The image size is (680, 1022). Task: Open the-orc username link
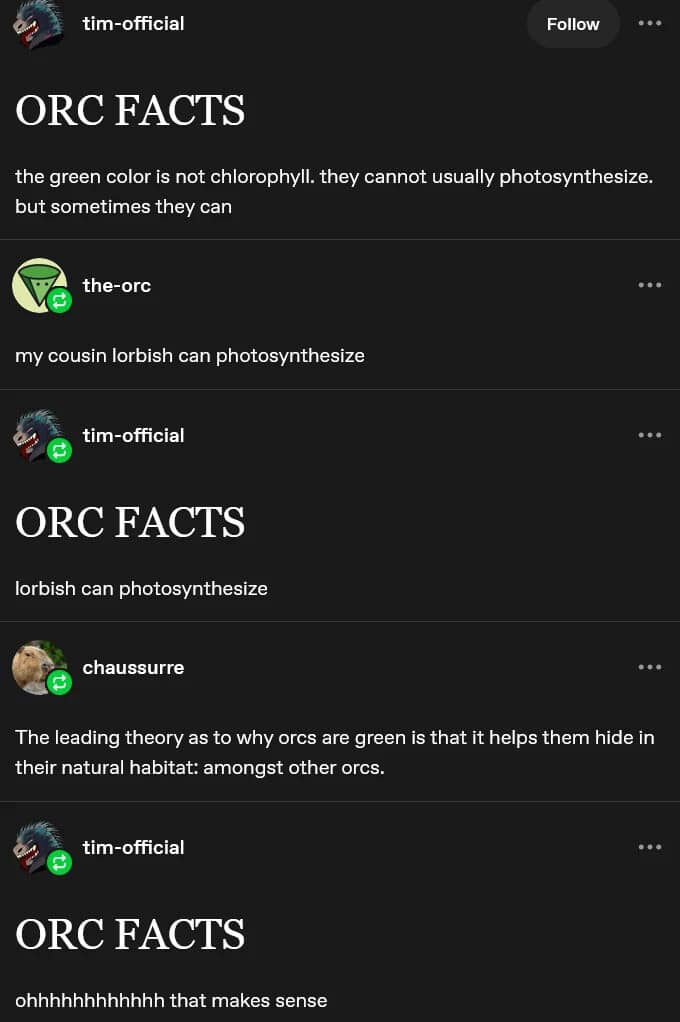116,285
